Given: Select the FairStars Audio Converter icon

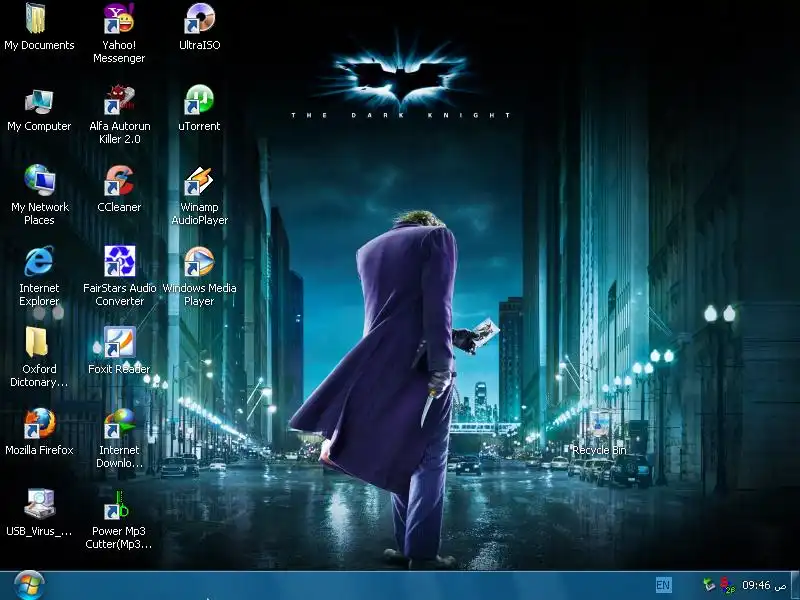Looking at the screenshot, I should (x=120, y=261).
